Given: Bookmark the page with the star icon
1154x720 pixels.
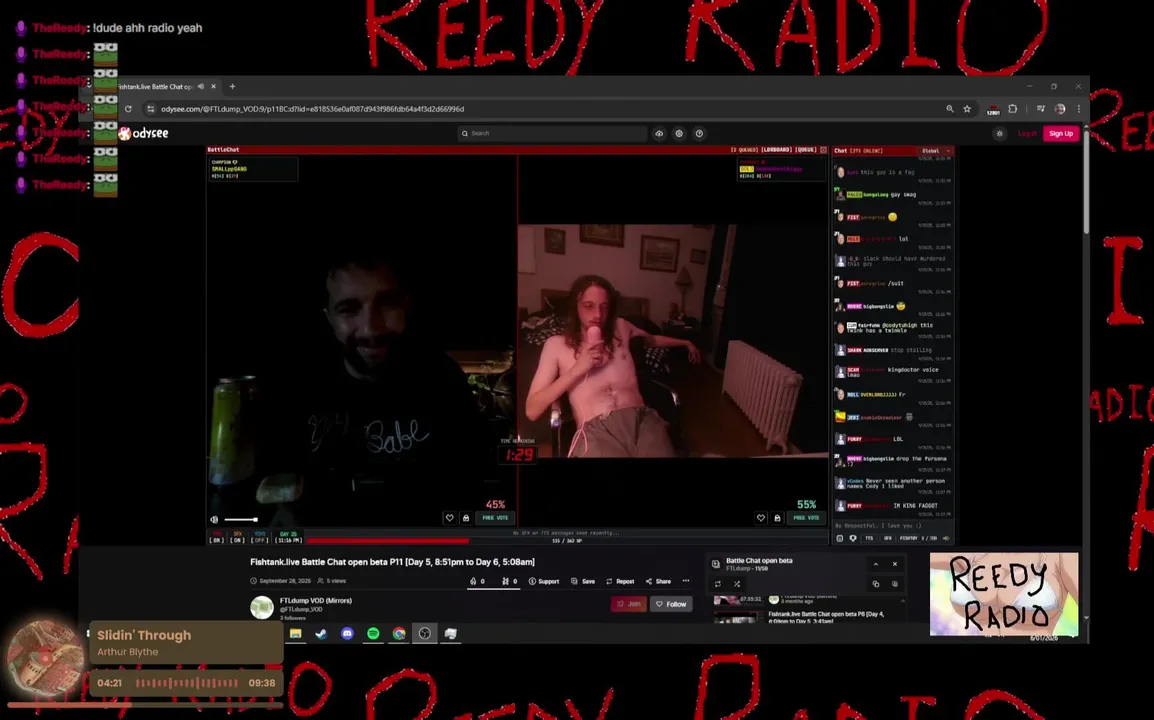Looking at the screenshot, I should [x=967, y=109].
